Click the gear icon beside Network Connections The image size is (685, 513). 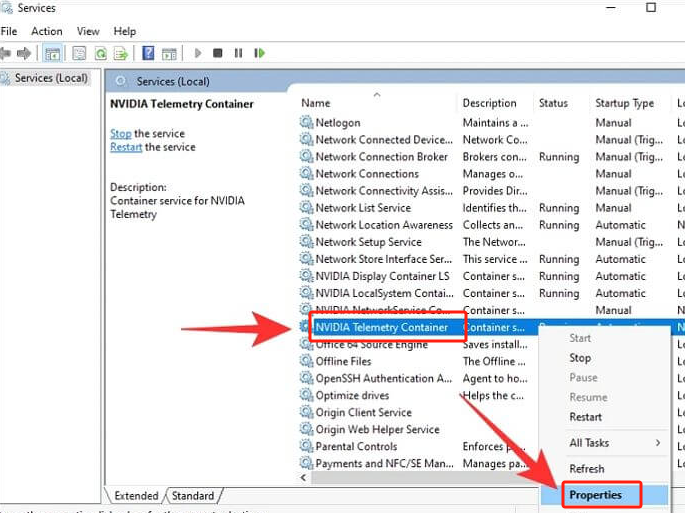pyautogui.click(x=306, y=173)
